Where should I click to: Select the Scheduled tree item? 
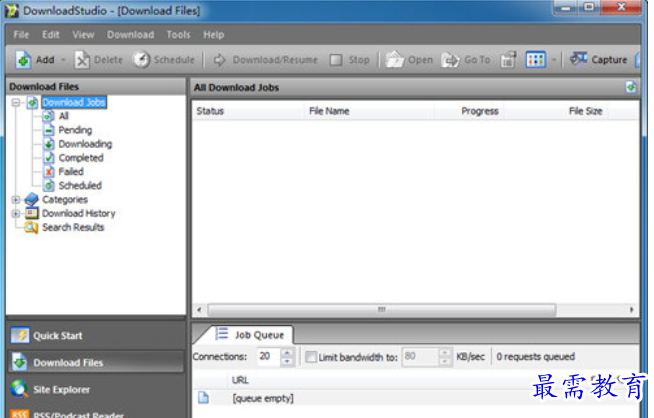point(80,185)
